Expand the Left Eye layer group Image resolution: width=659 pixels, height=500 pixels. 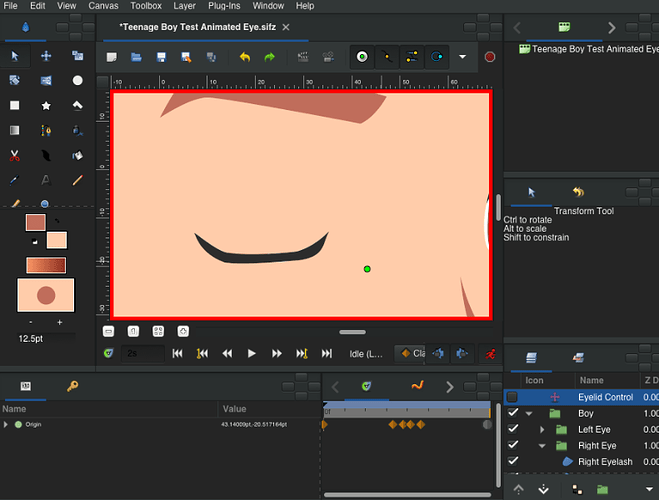542,429
